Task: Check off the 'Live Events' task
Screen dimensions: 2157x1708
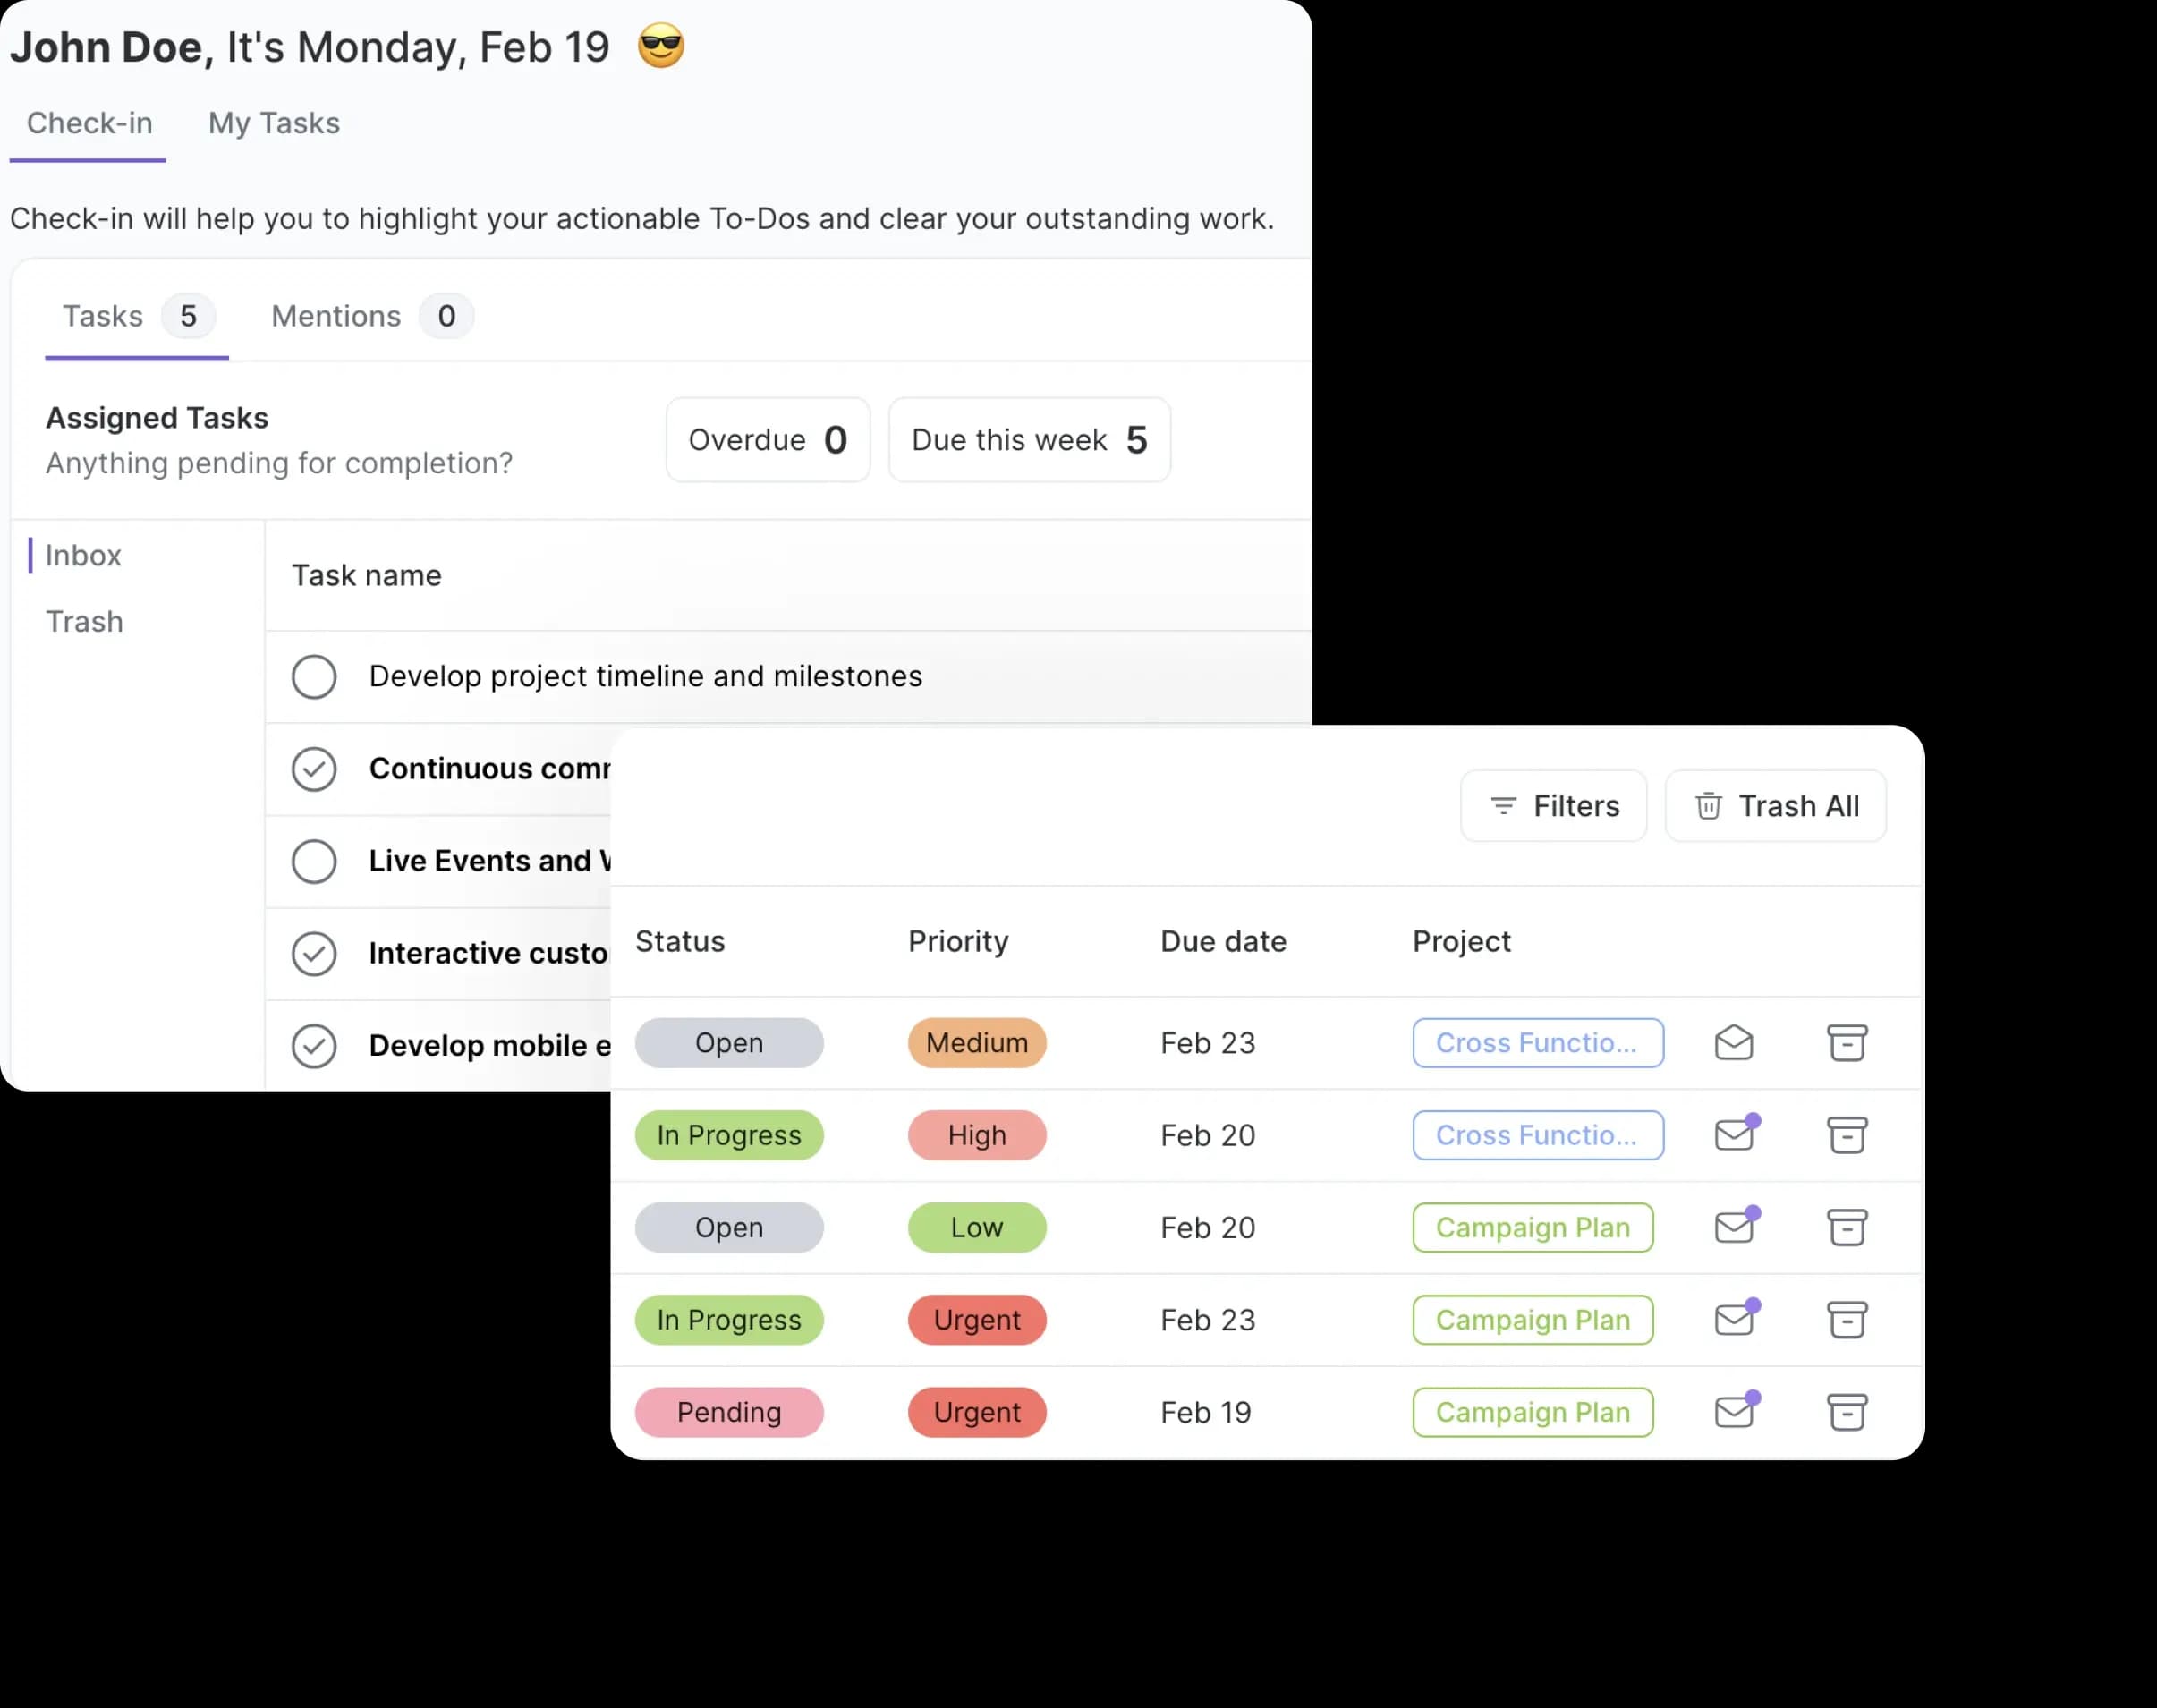Action: (314, 861)
